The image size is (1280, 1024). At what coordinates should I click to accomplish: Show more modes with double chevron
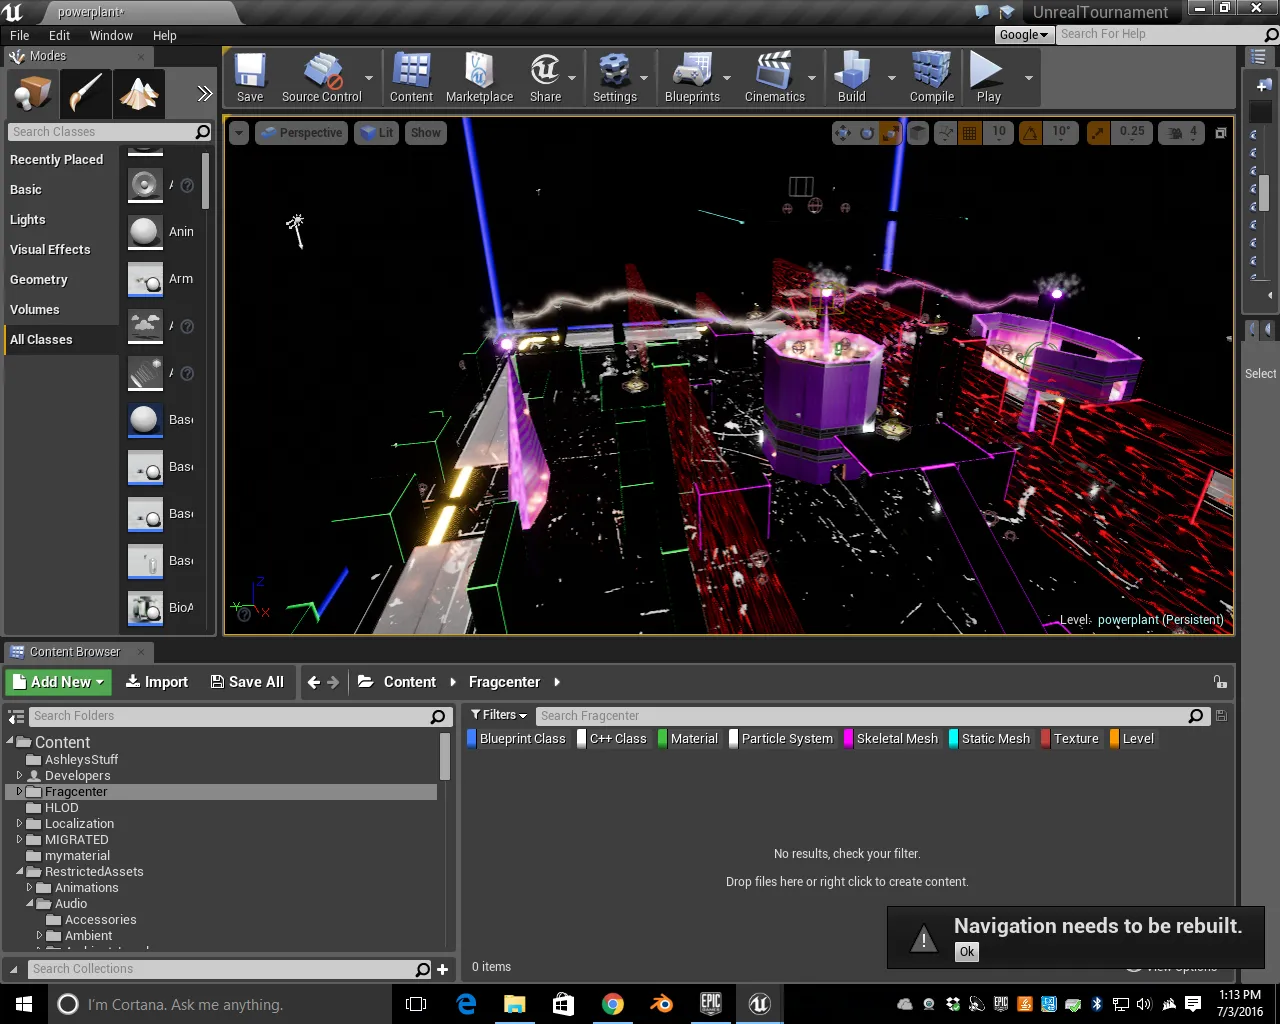pyautogui.click(x=205, y=94)
